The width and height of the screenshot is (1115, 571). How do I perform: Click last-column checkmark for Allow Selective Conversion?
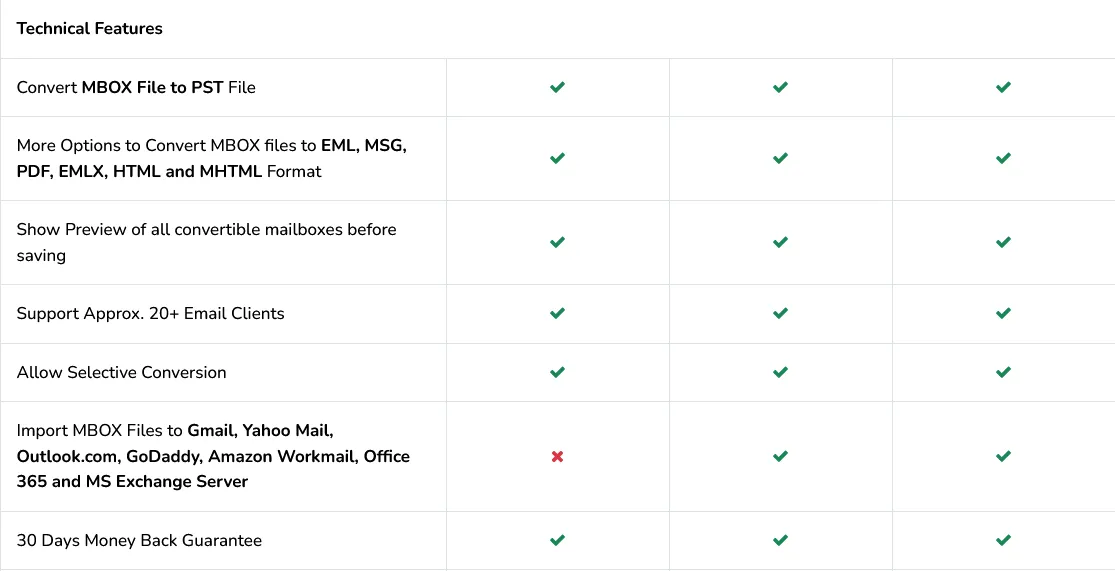pos(1003,372)
